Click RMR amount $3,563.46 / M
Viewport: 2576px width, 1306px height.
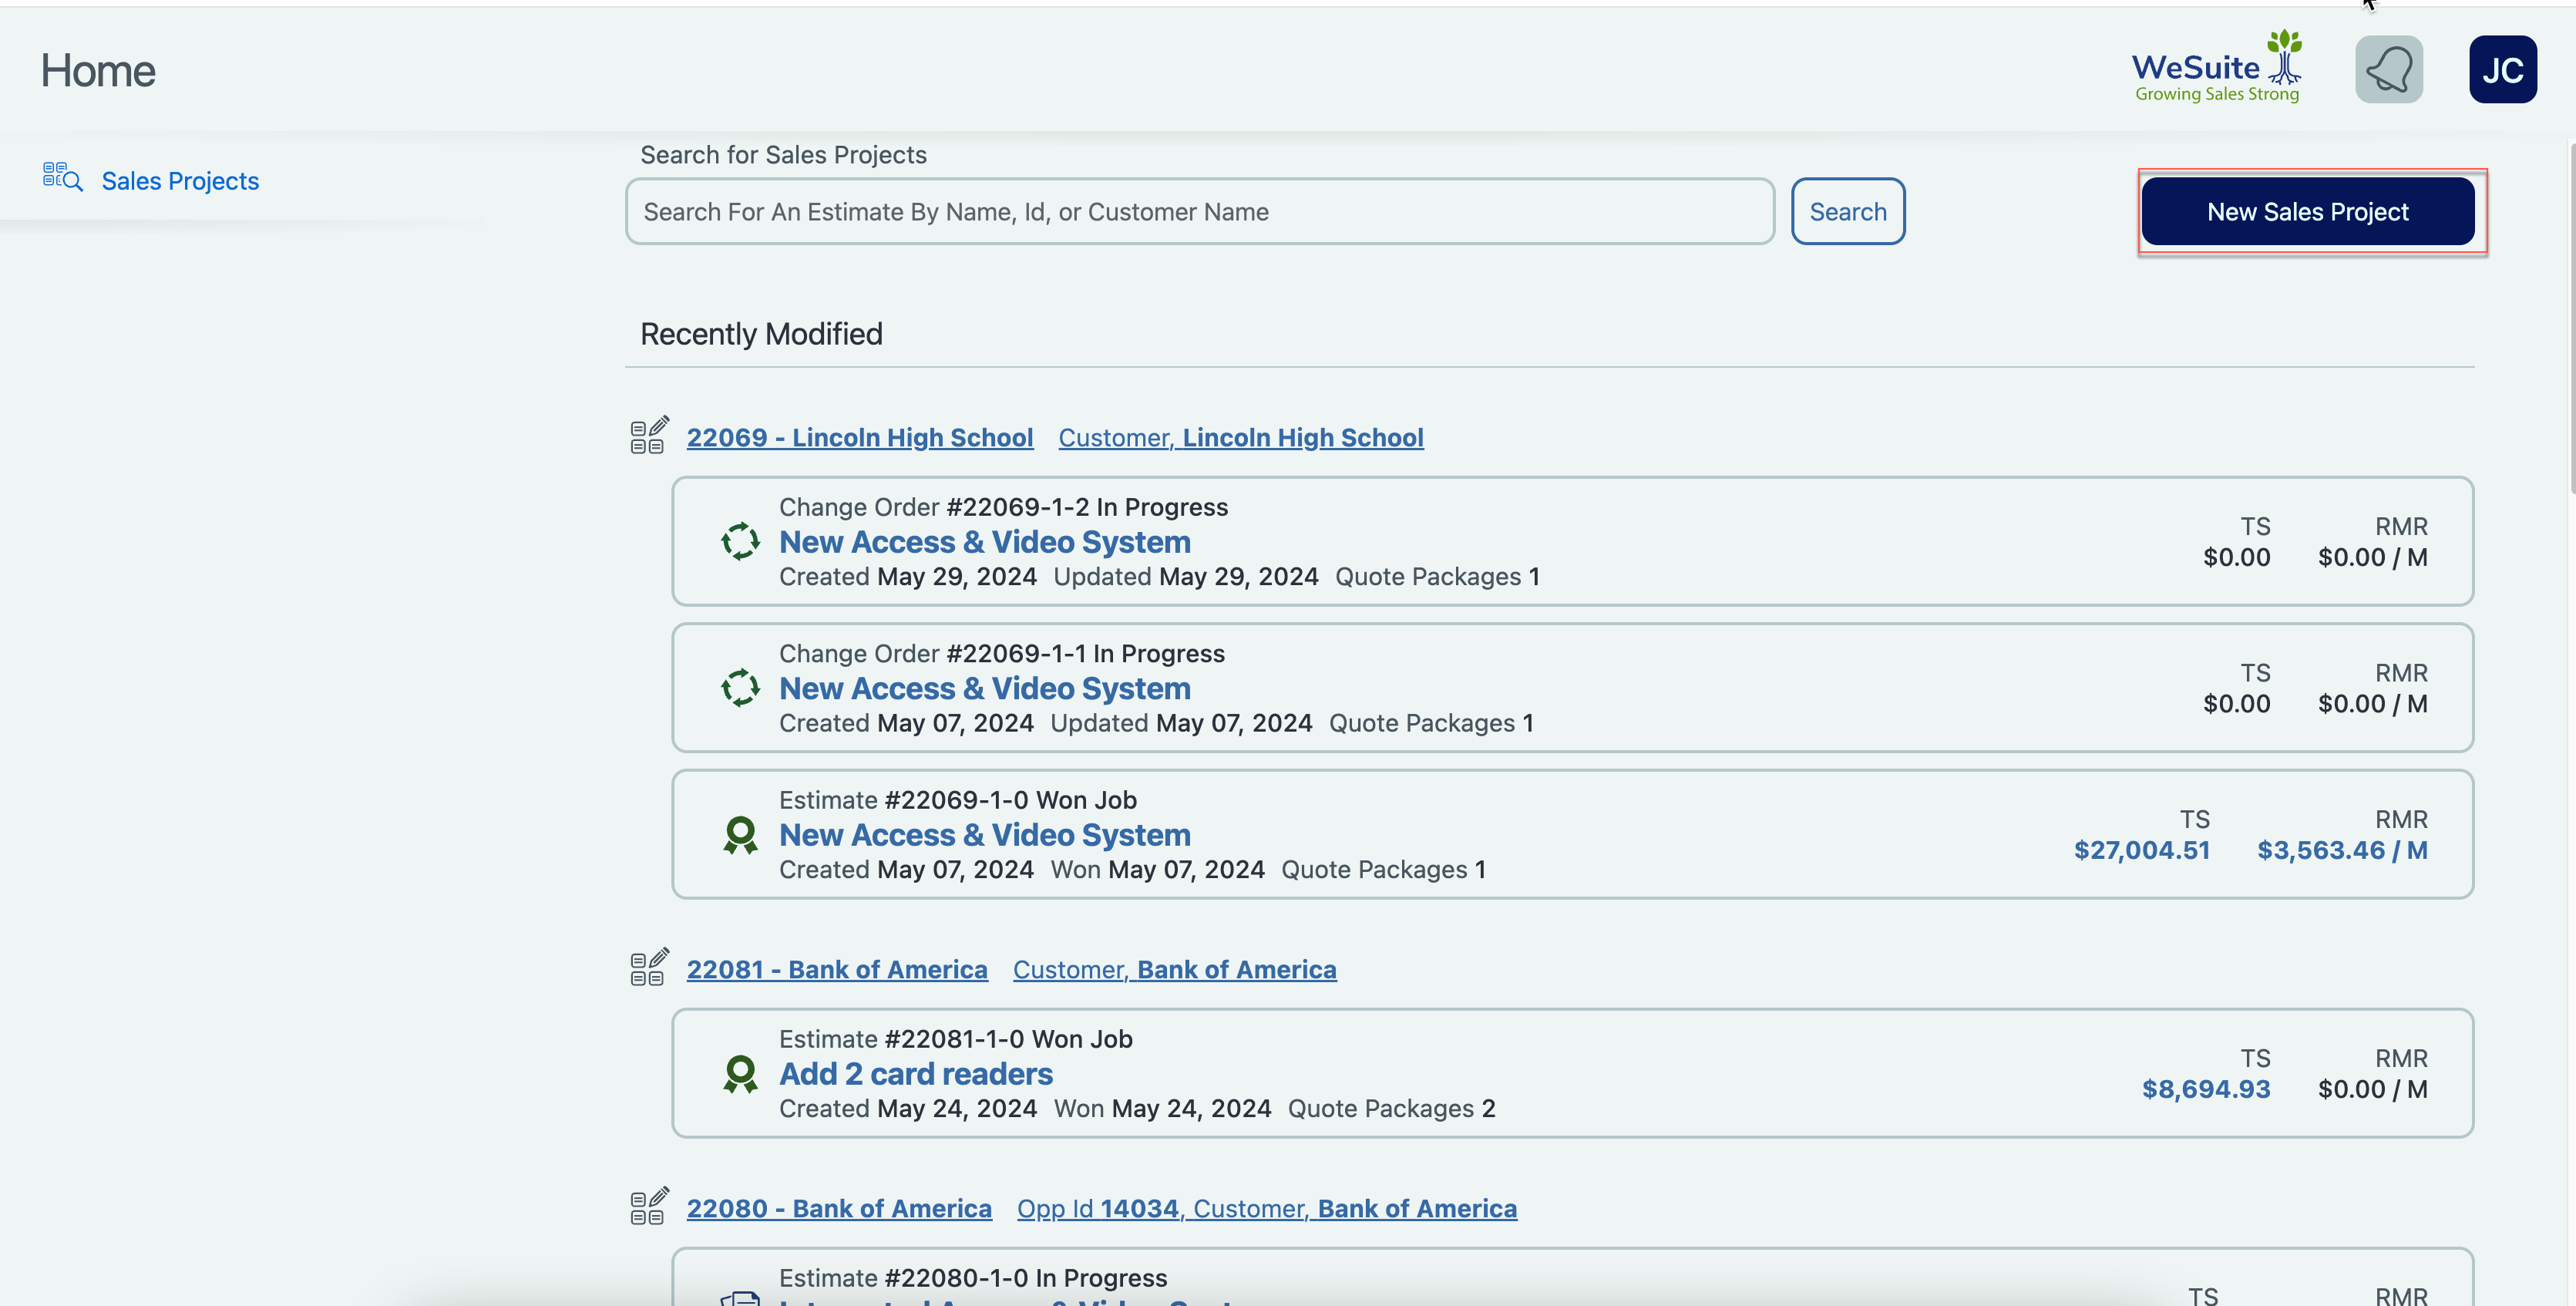click(x=2342, y=850)
